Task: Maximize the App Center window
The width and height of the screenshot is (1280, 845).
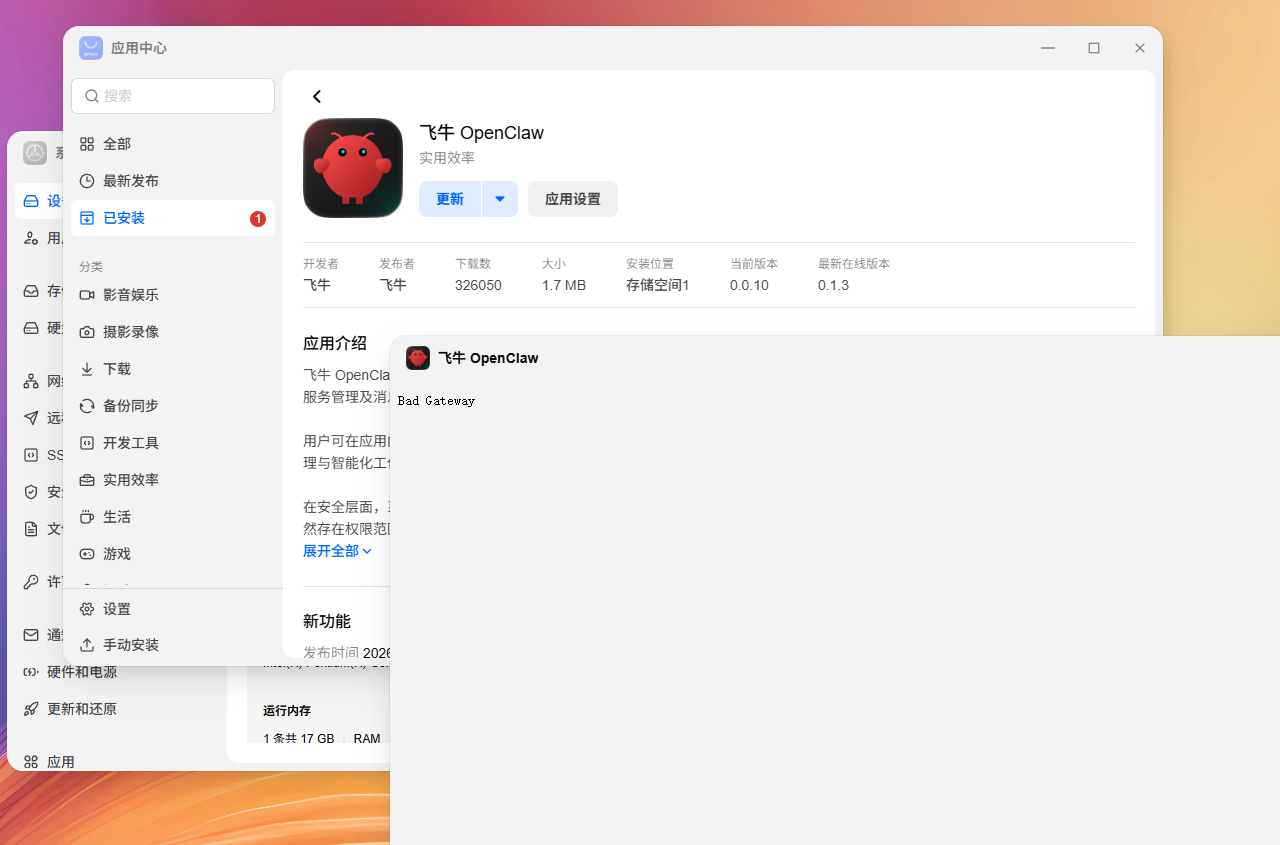Action: 1094,48
